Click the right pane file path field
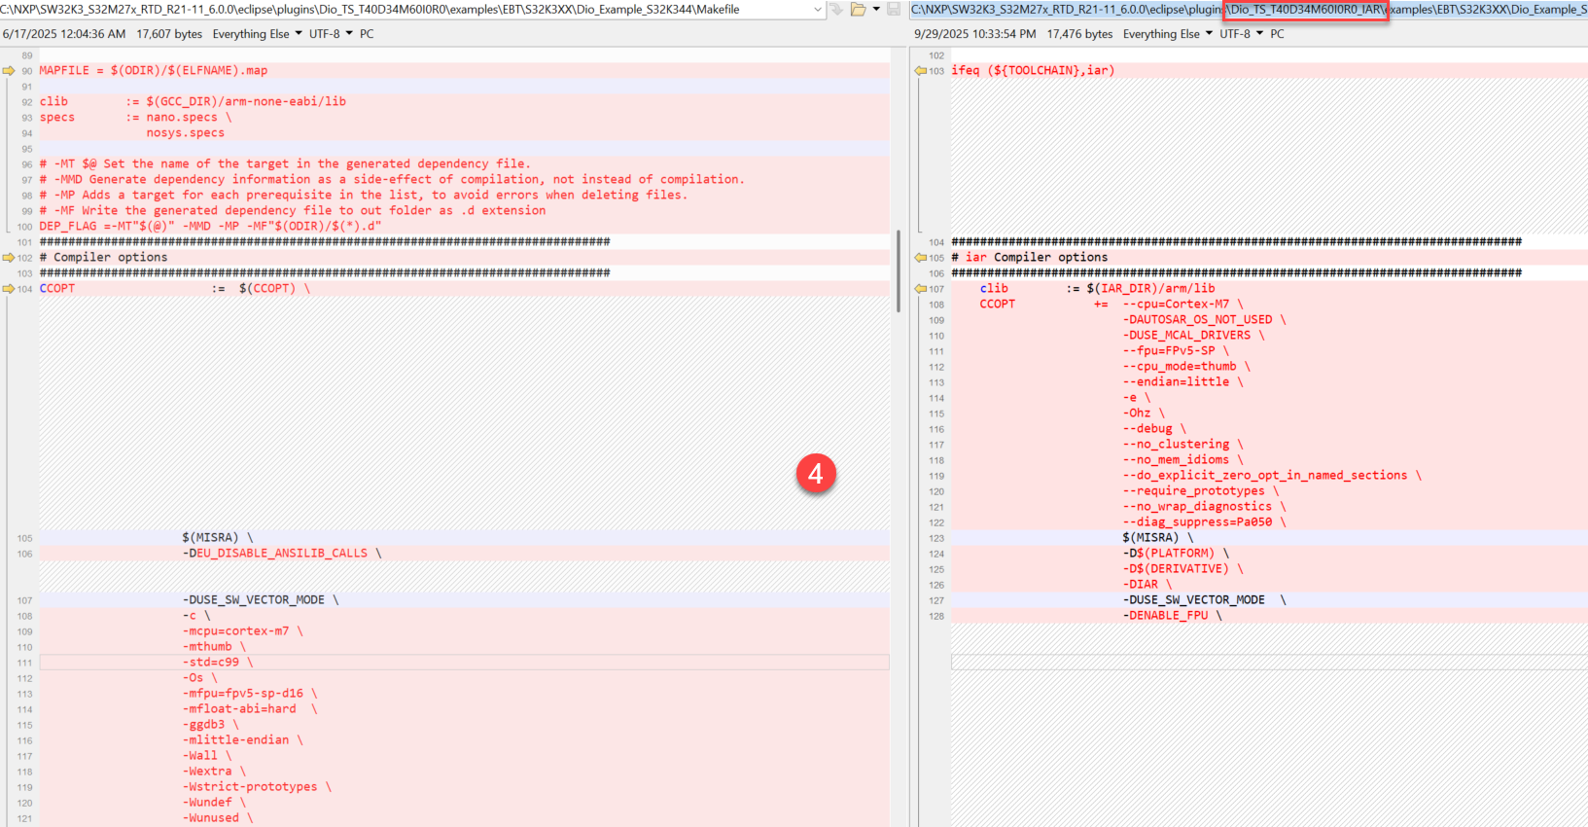This screenshot has height=827, width=1588. coord(1248,10)
